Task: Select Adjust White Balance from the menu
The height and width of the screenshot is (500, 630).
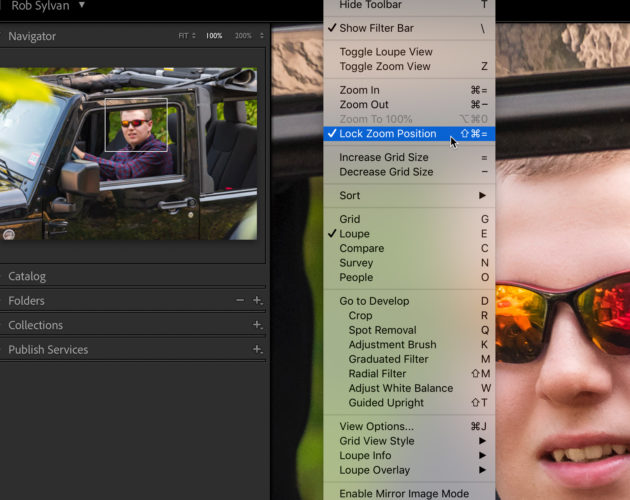Action: pos(409,388)
